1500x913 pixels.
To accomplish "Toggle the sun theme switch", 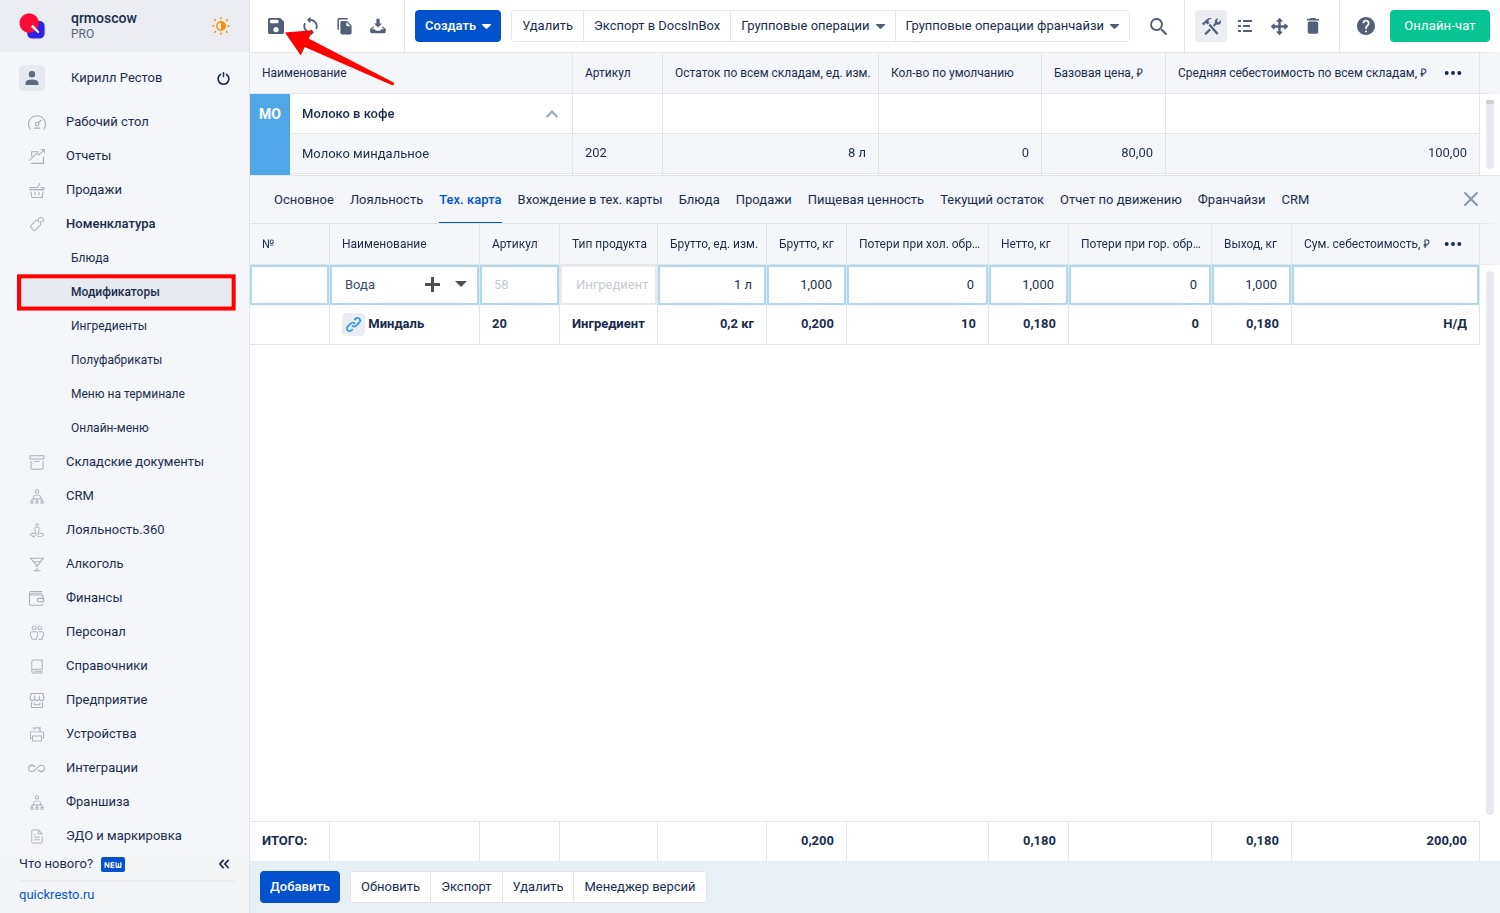I will [221, 26].
